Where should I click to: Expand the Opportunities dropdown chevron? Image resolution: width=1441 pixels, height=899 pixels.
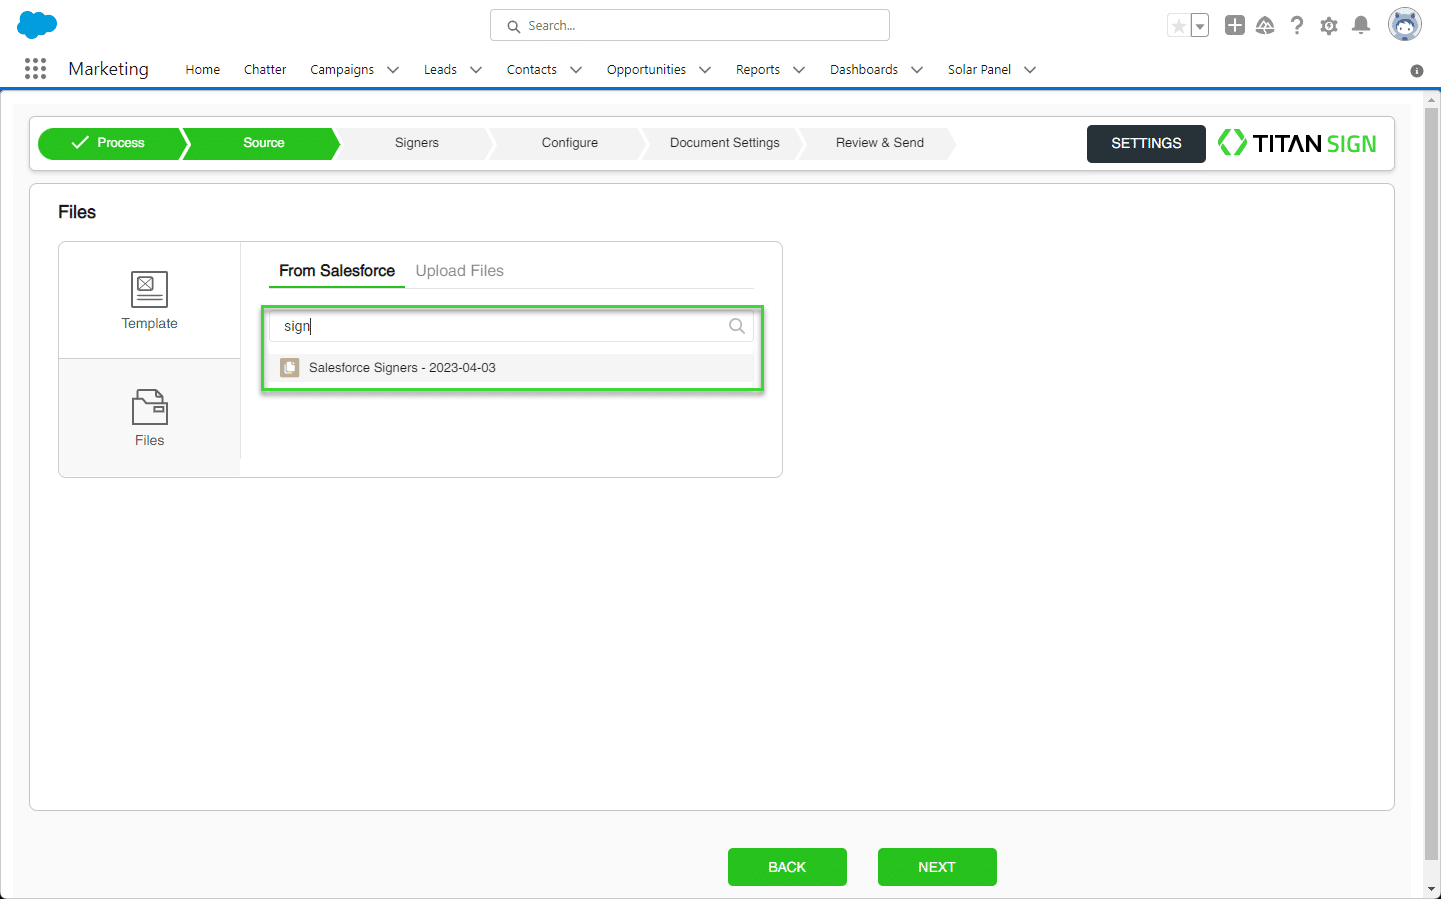click(705, 70)
